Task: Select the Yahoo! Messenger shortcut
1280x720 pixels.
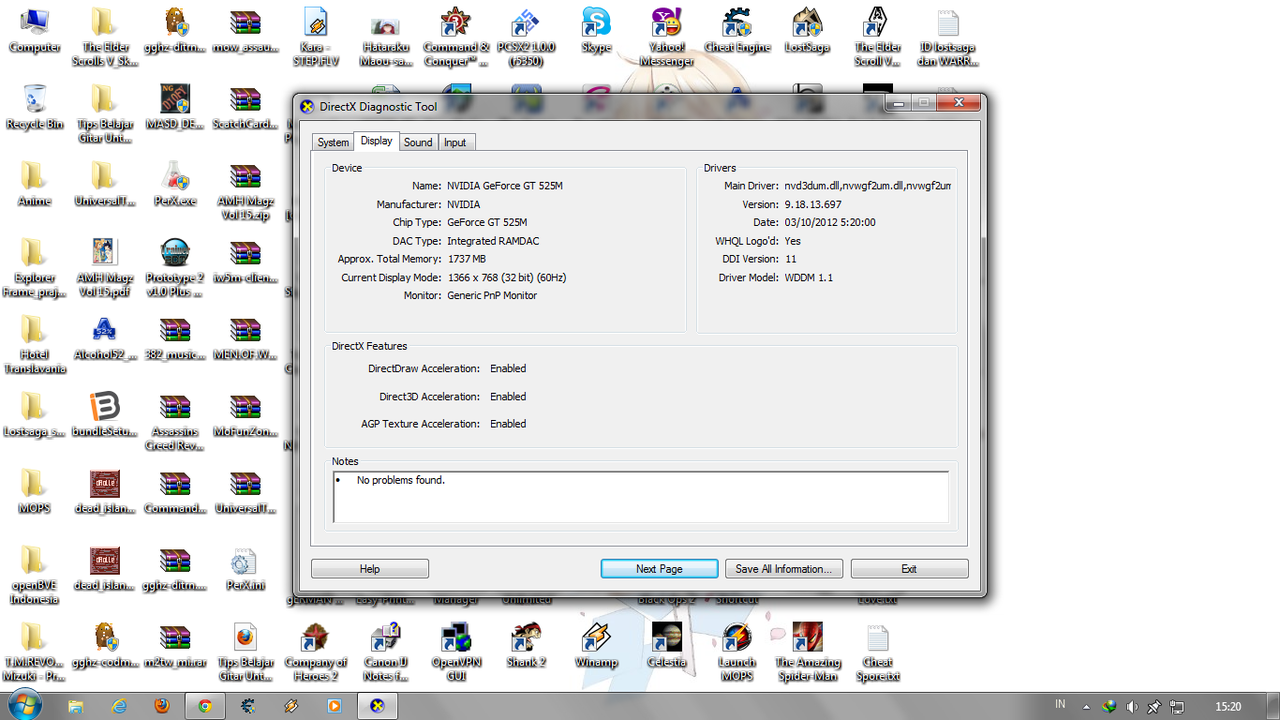Action: tap(667, 37)
